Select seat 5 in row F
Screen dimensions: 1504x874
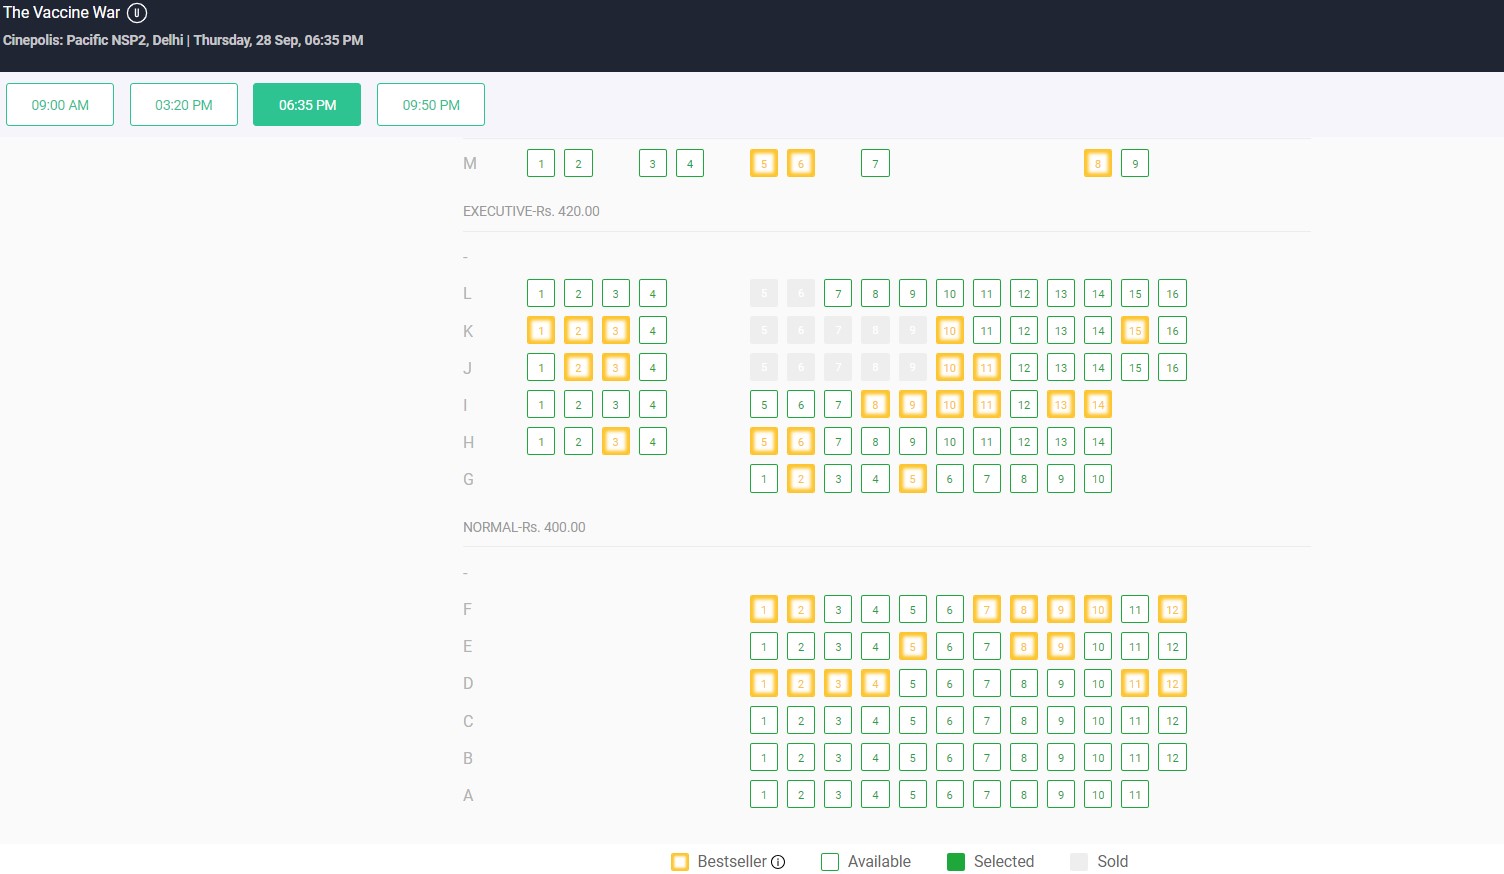[x=912, y=610]
